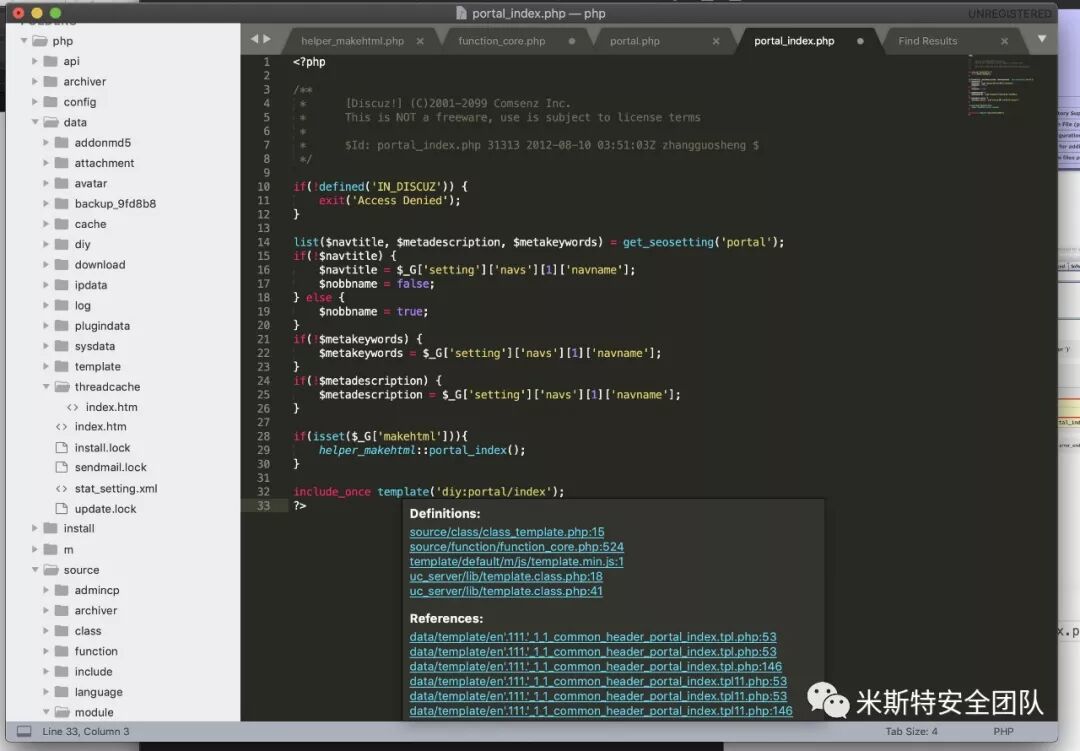The height and width of the screenshot is (751, 1080).
Task: Open the Find Results tab
Action: [x=927, y=41]
